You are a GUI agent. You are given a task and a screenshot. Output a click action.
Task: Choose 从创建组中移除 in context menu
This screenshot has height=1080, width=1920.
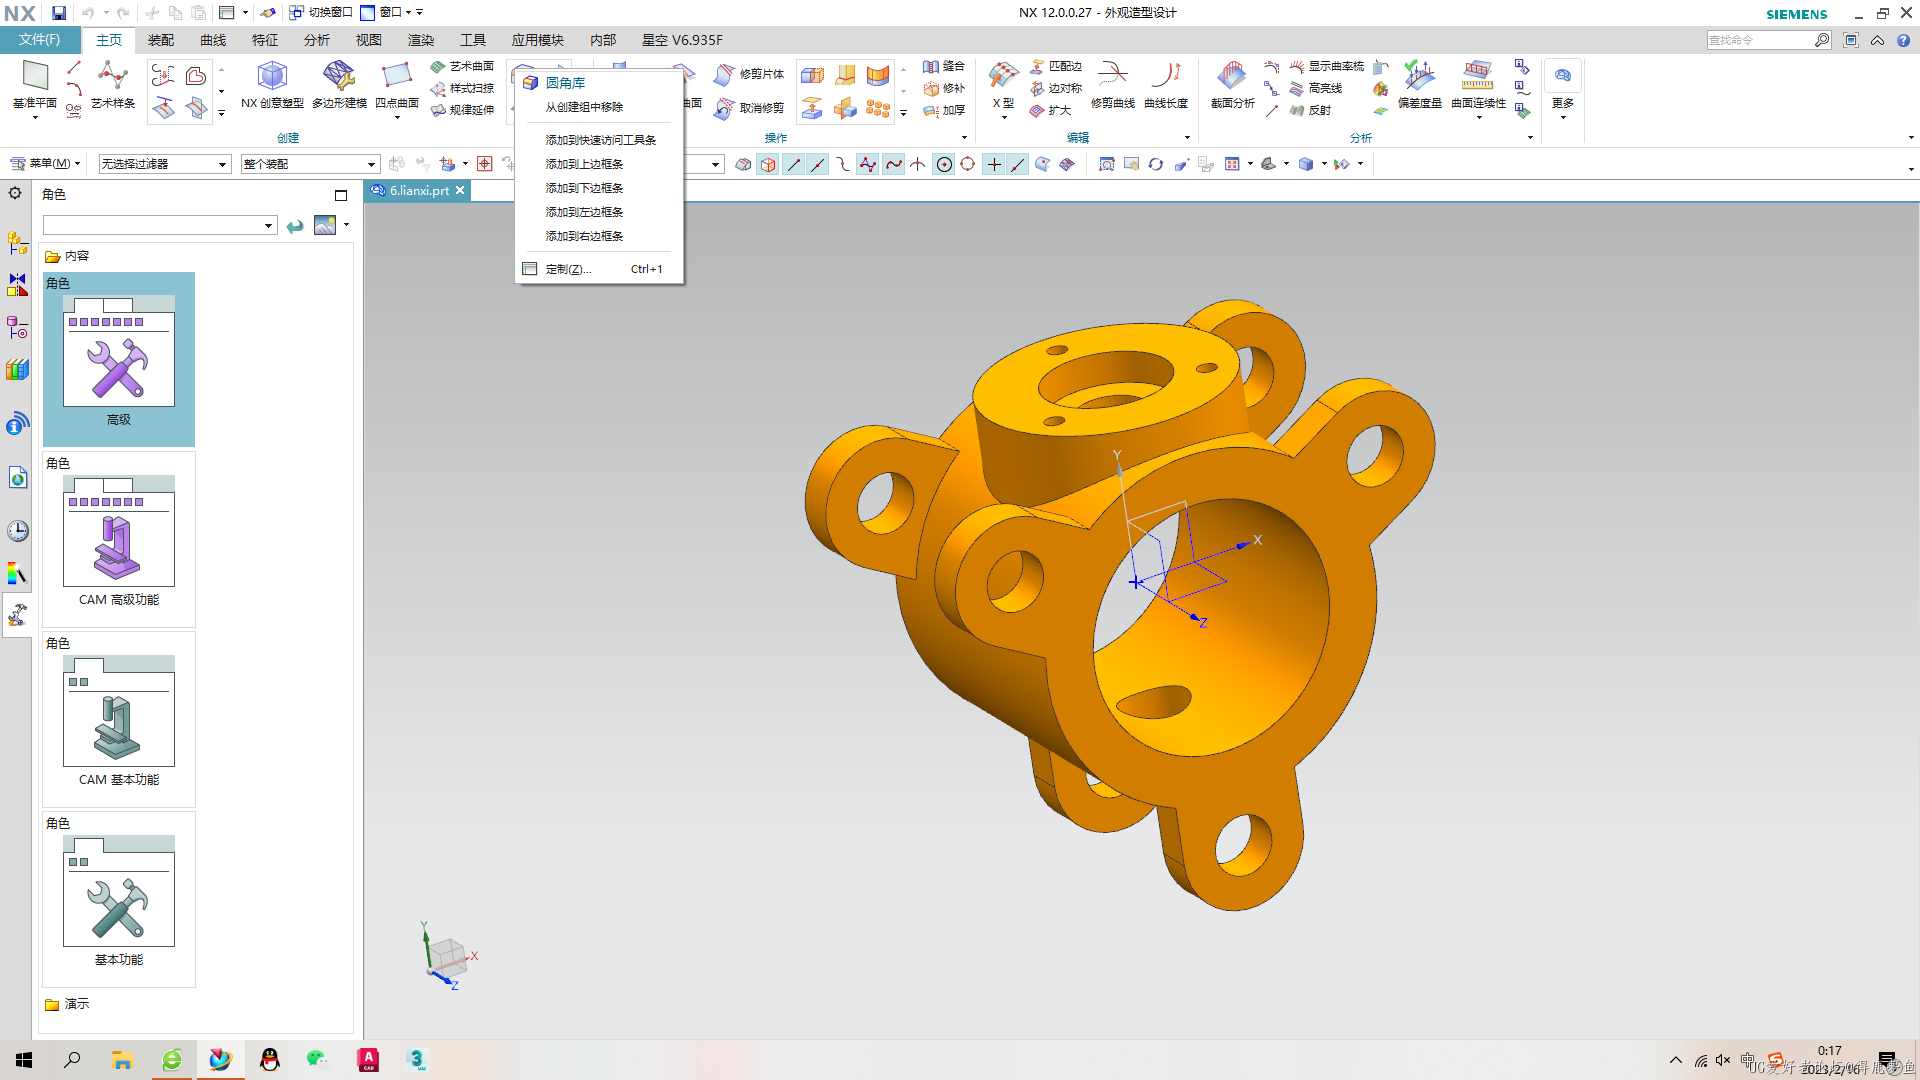584,107
